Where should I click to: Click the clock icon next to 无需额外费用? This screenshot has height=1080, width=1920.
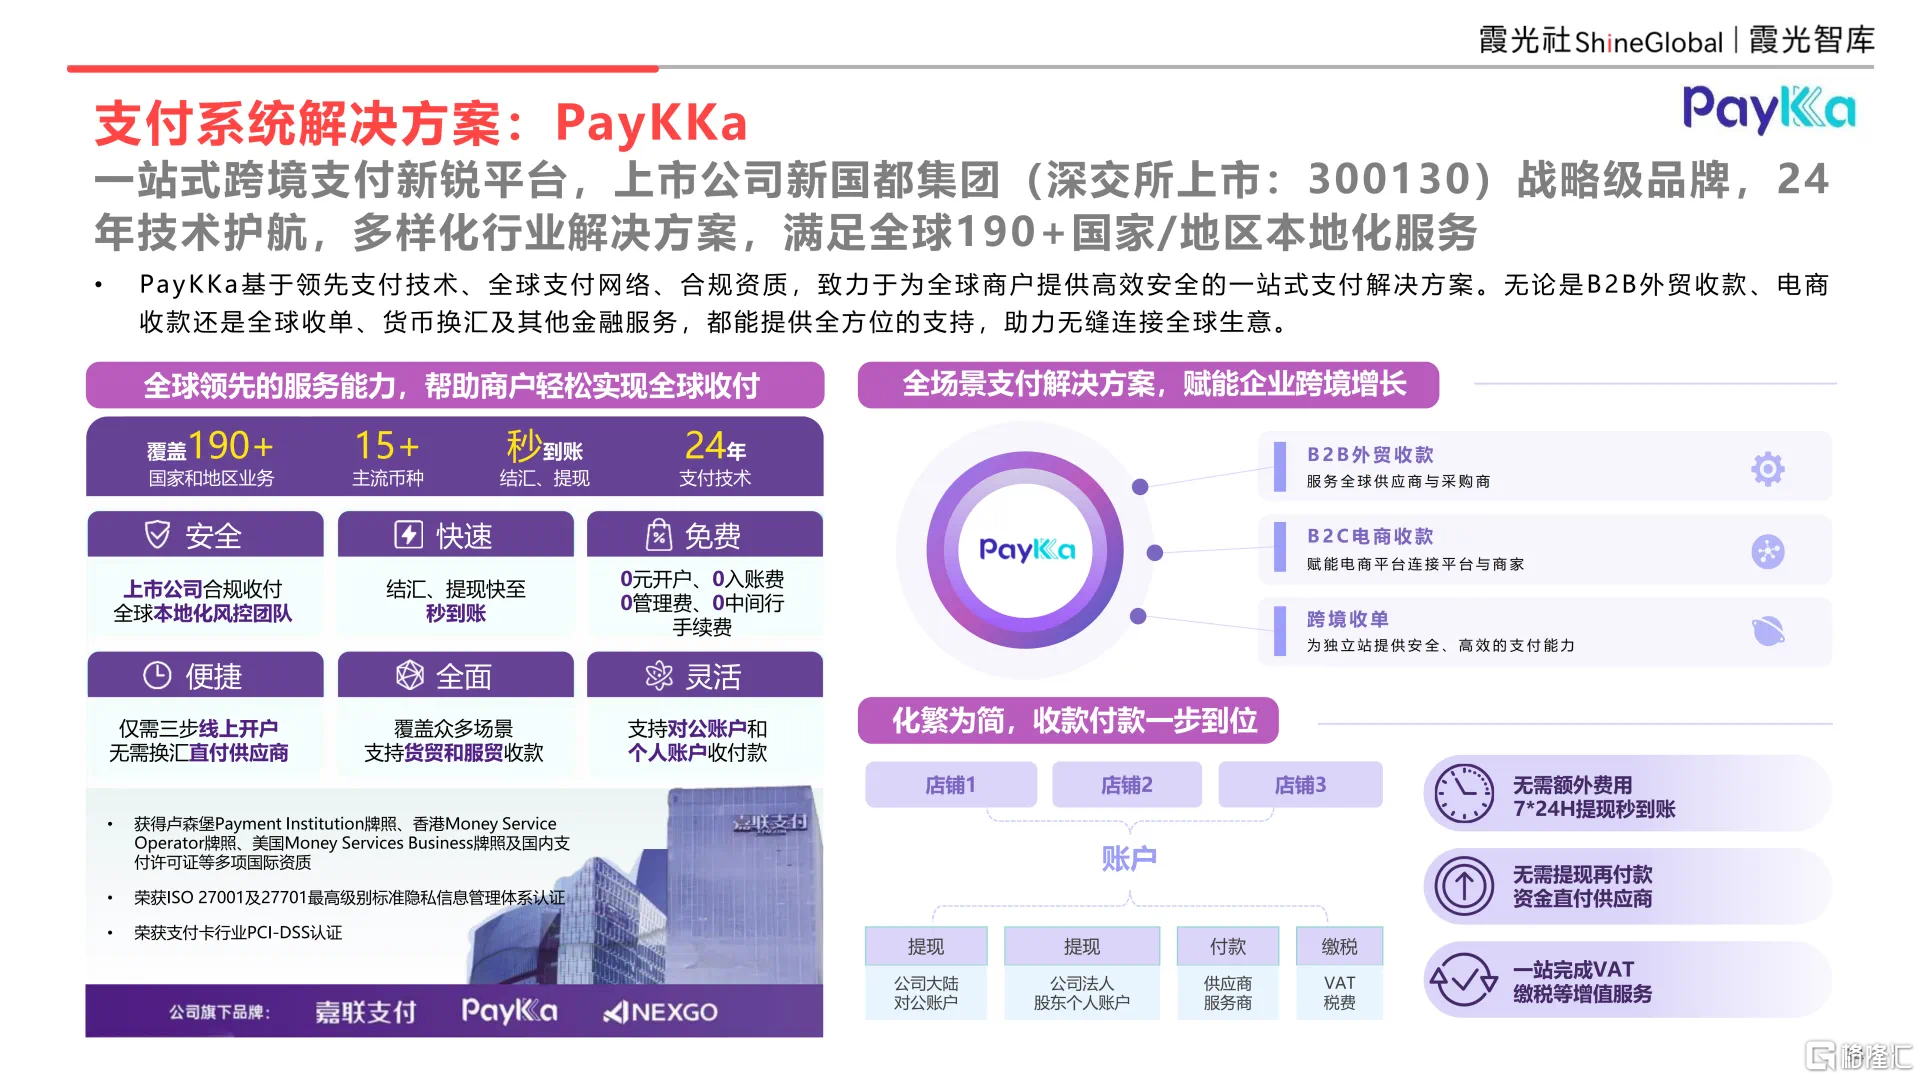1464,794
